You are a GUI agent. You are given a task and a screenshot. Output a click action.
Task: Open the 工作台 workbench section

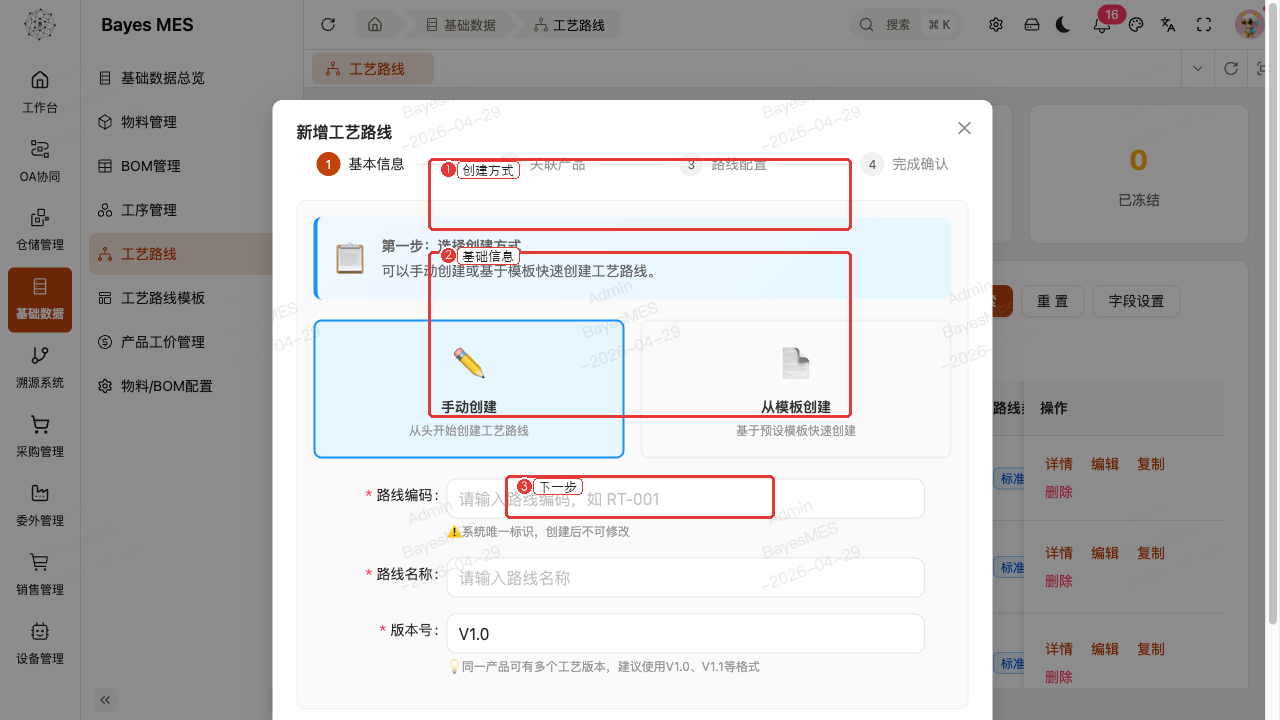coord(40,92)
